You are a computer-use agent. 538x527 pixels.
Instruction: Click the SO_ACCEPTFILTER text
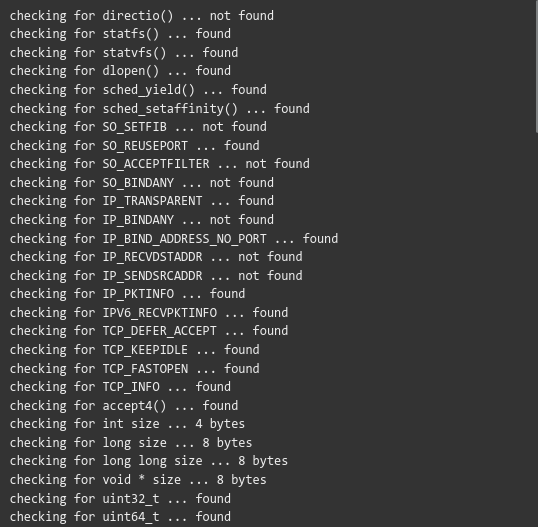(156, 164)
